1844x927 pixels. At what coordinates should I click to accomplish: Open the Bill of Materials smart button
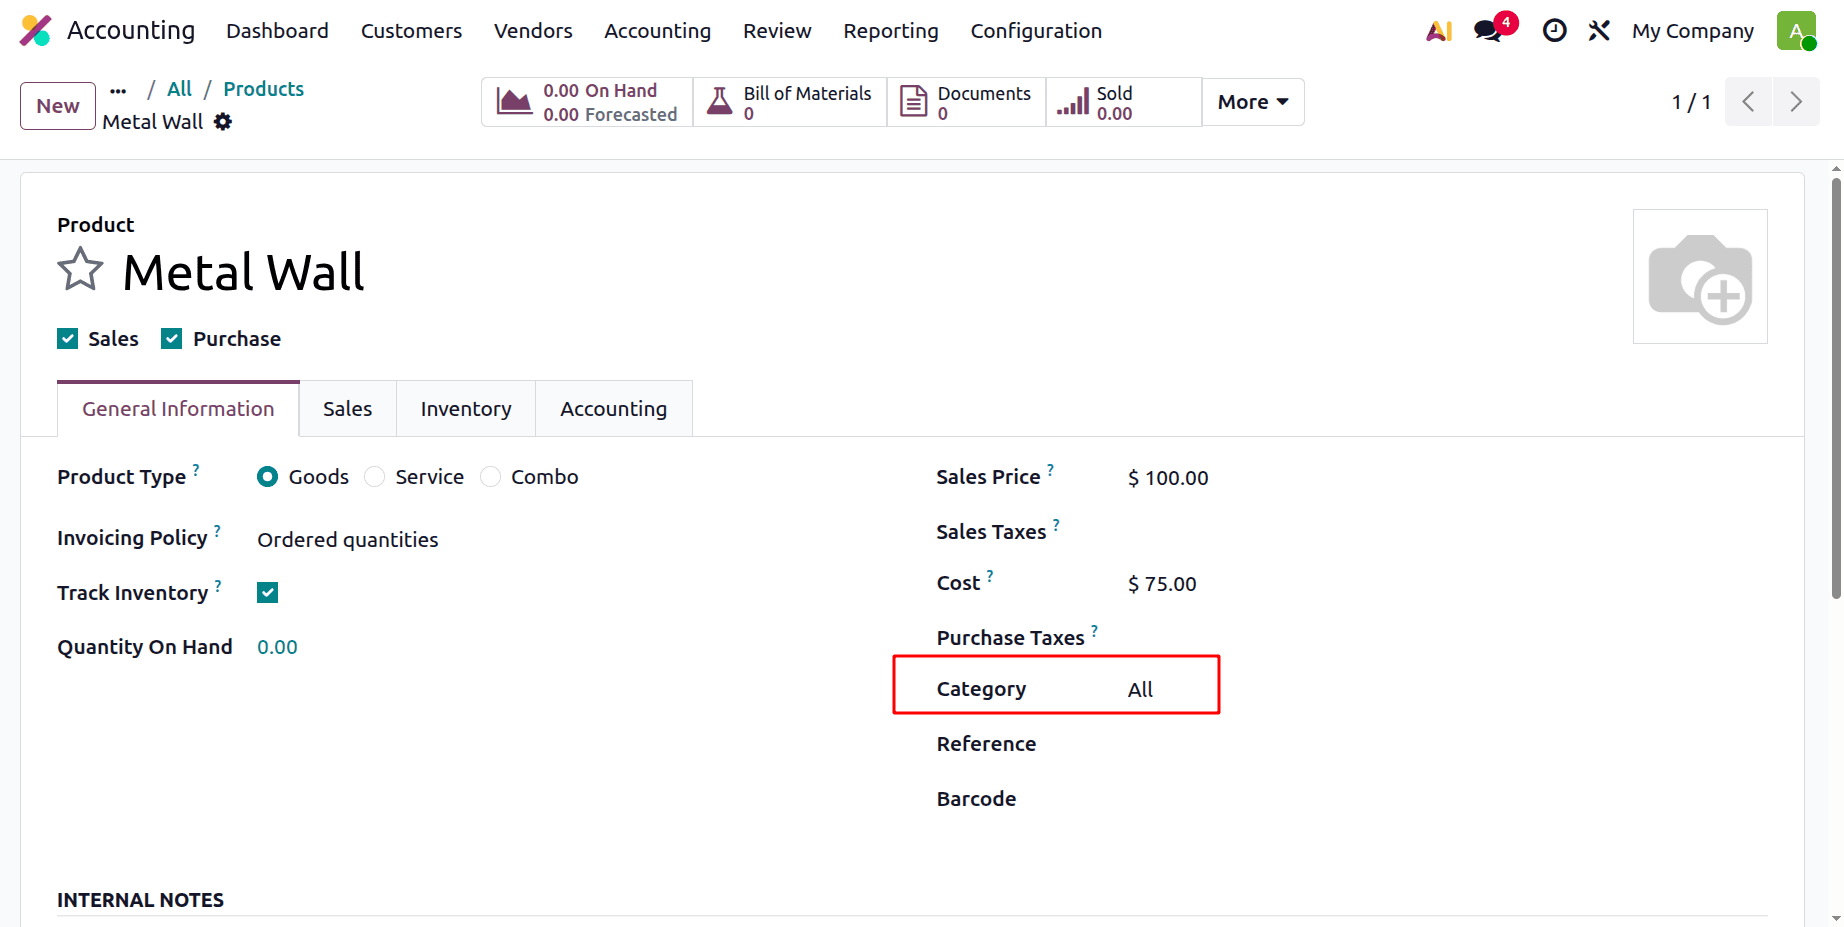click(790, 102)
